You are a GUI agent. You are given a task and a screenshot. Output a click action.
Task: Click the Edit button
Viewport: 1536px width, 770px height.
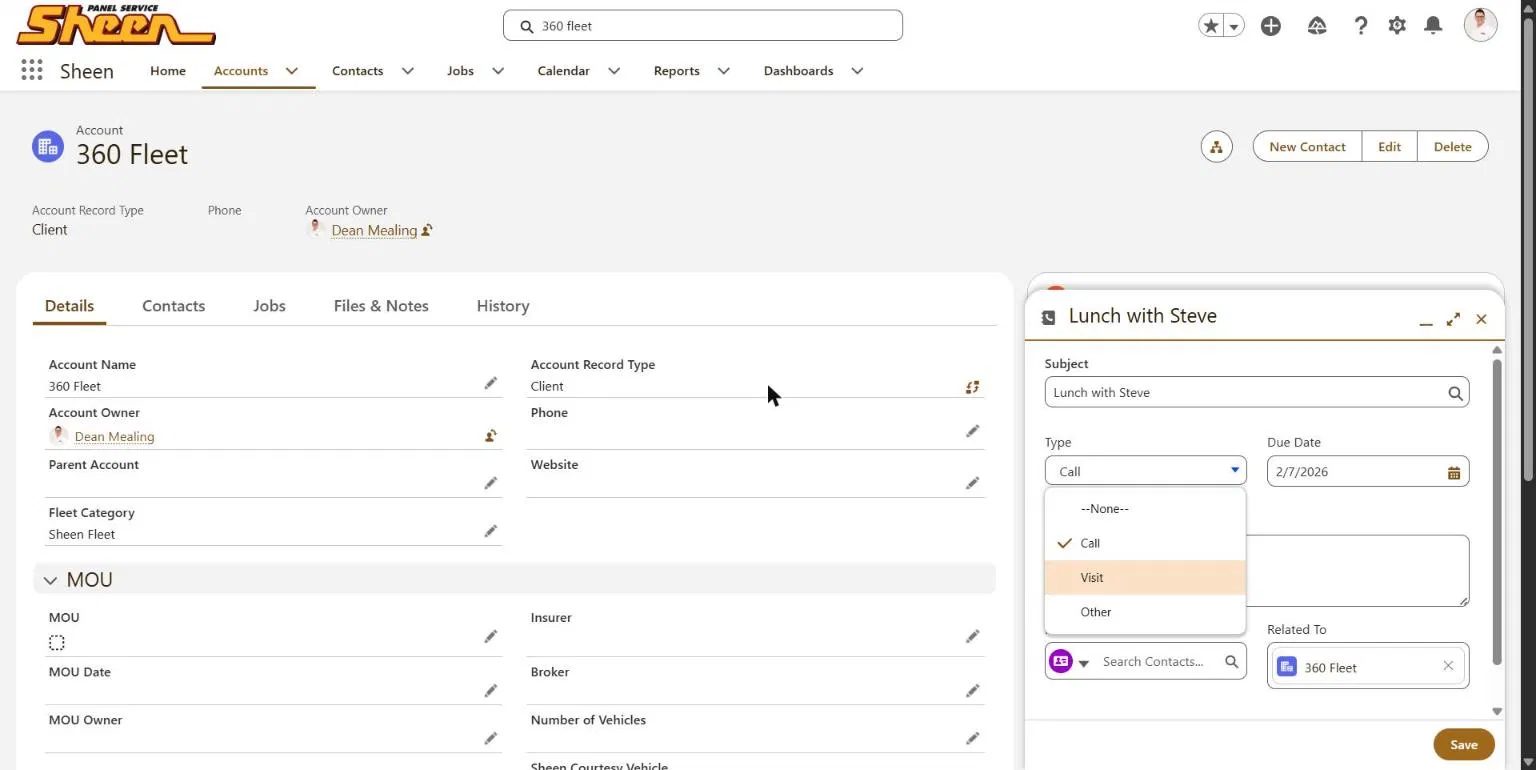pyautogui.click(x=1389, y=146)
